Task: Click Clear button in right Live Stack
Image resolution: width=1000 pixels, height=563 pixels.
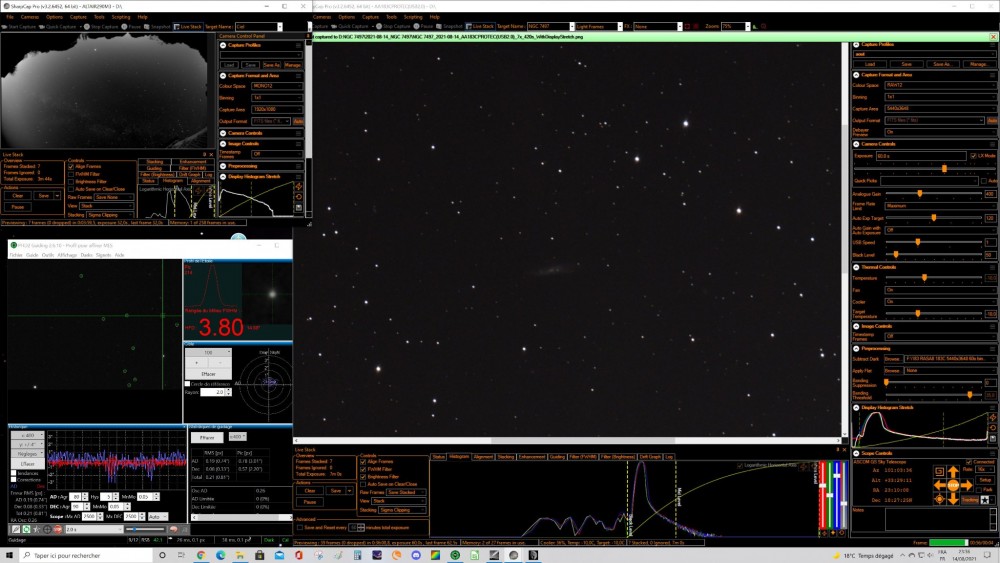Action: (x=310, y=491)
